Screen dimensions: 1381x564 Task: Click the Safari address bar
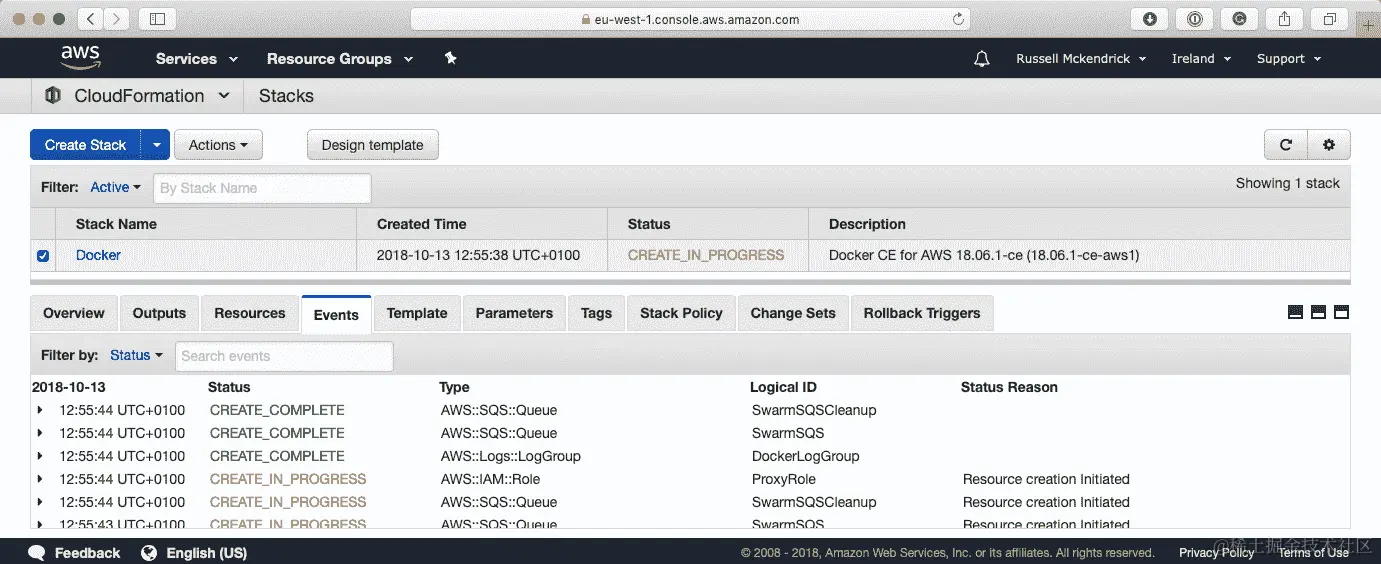[x=689, y=19]
